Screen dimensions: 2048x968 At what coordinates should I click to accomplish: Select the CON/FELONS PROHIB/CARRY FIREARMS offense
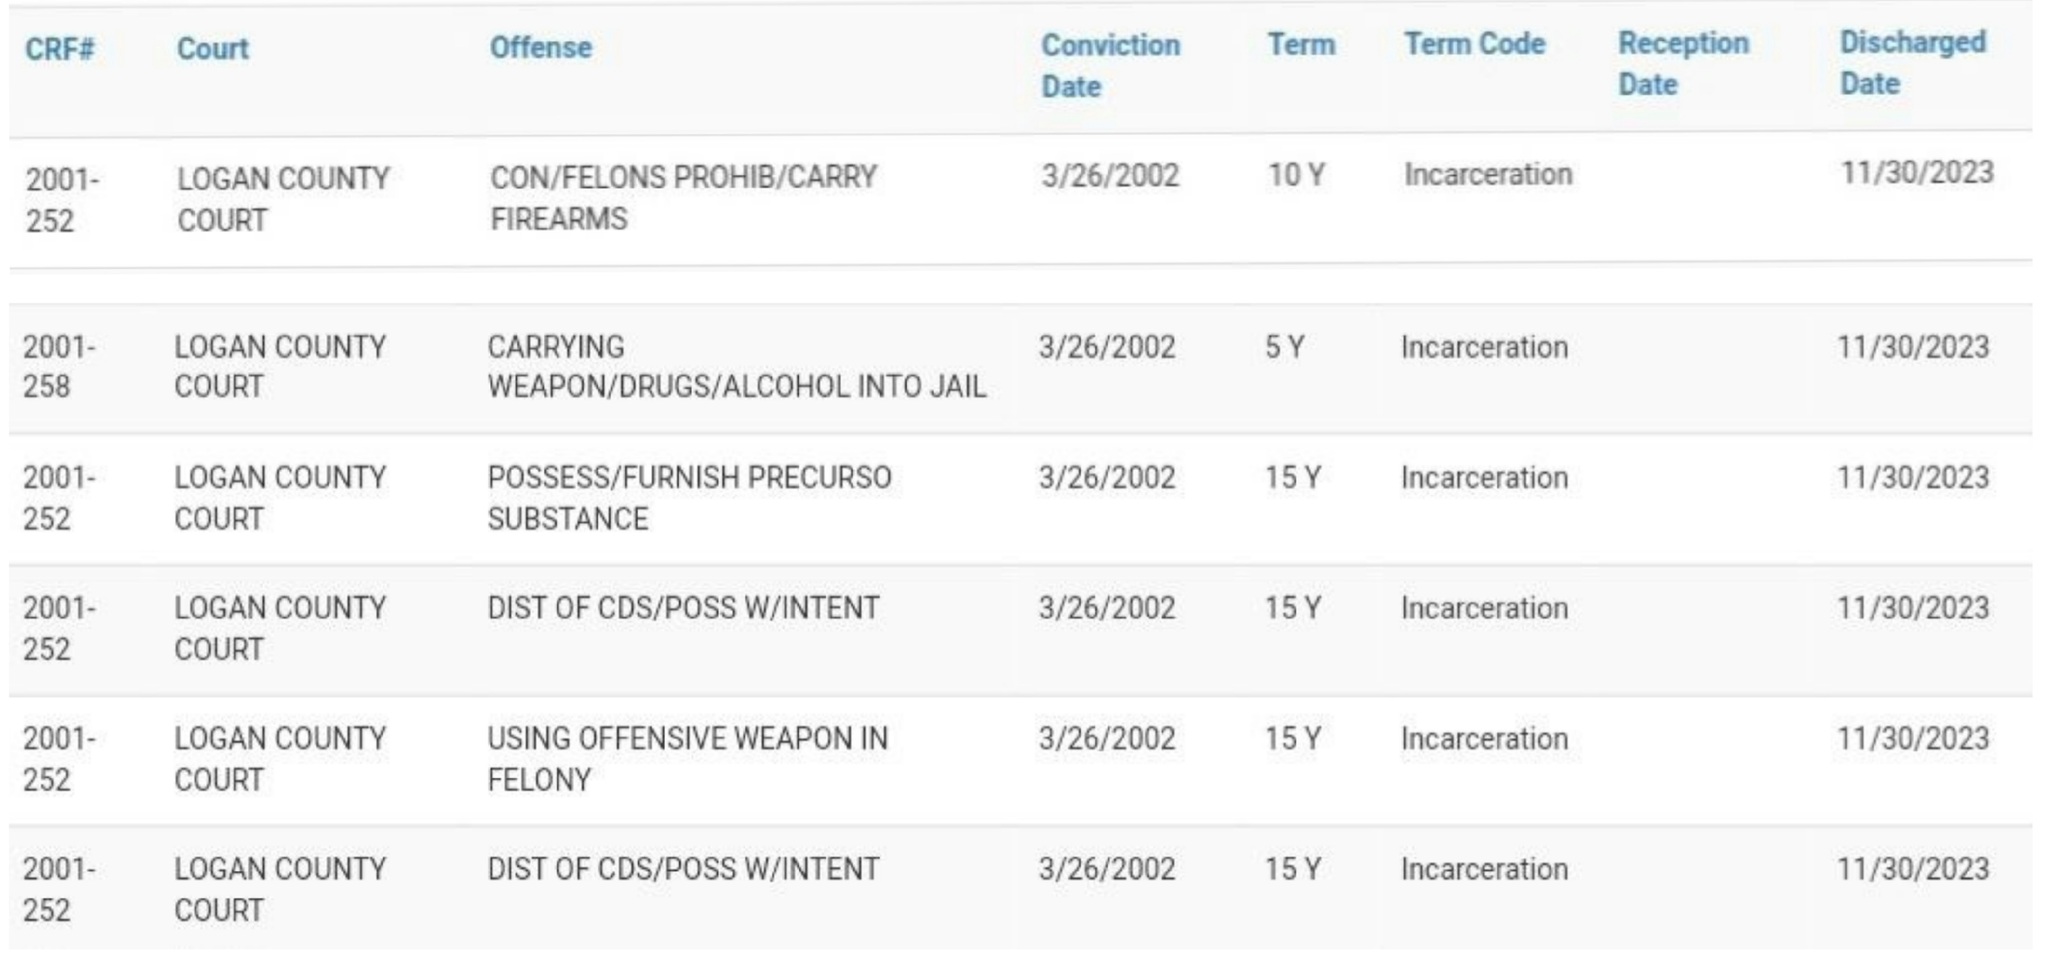[x=682, y=198]
